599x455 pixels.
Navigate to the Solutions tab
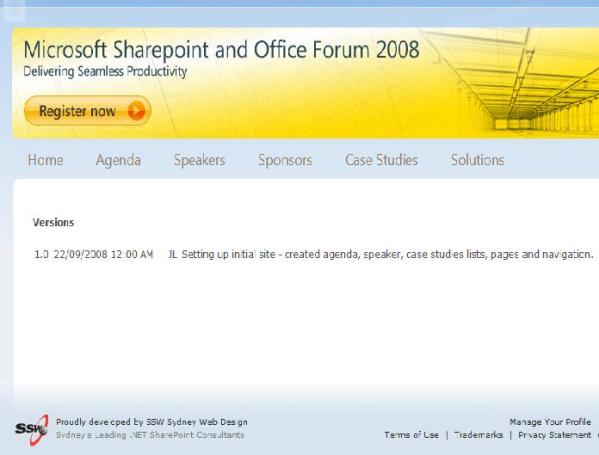coord(478,160)
